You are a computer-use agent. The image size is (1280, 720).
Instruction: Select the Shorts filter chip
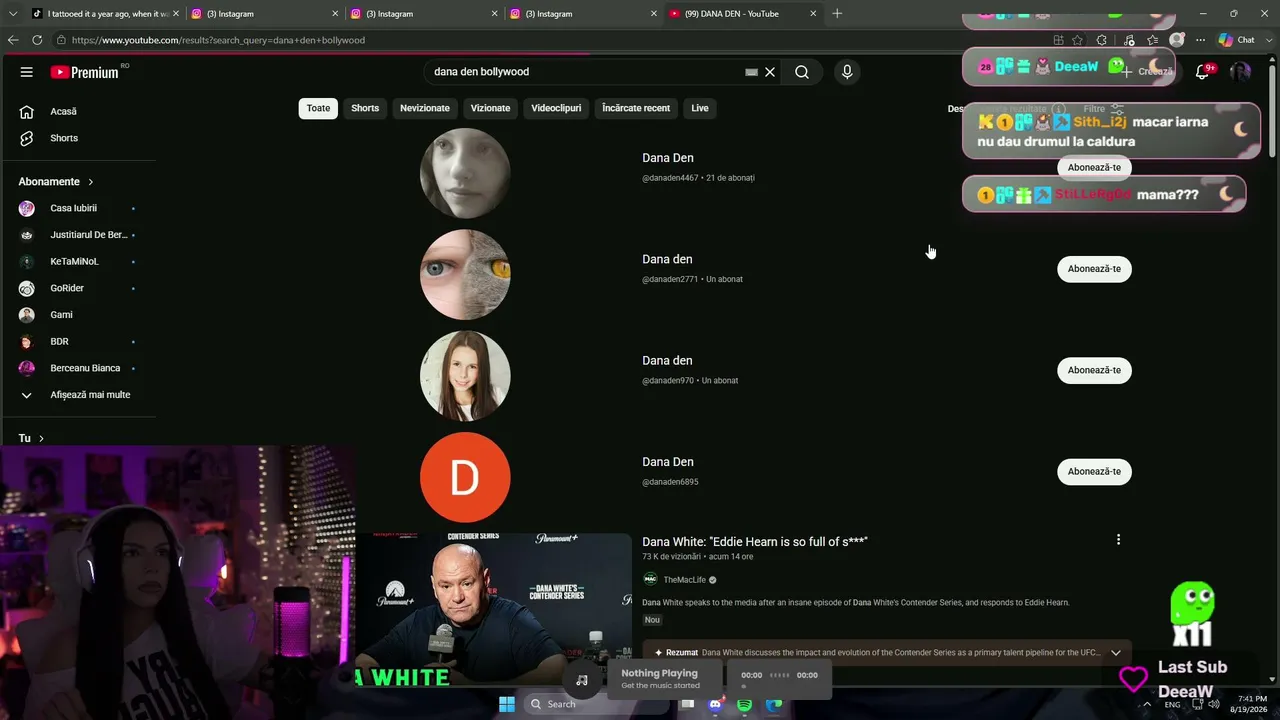pos(365,108)
